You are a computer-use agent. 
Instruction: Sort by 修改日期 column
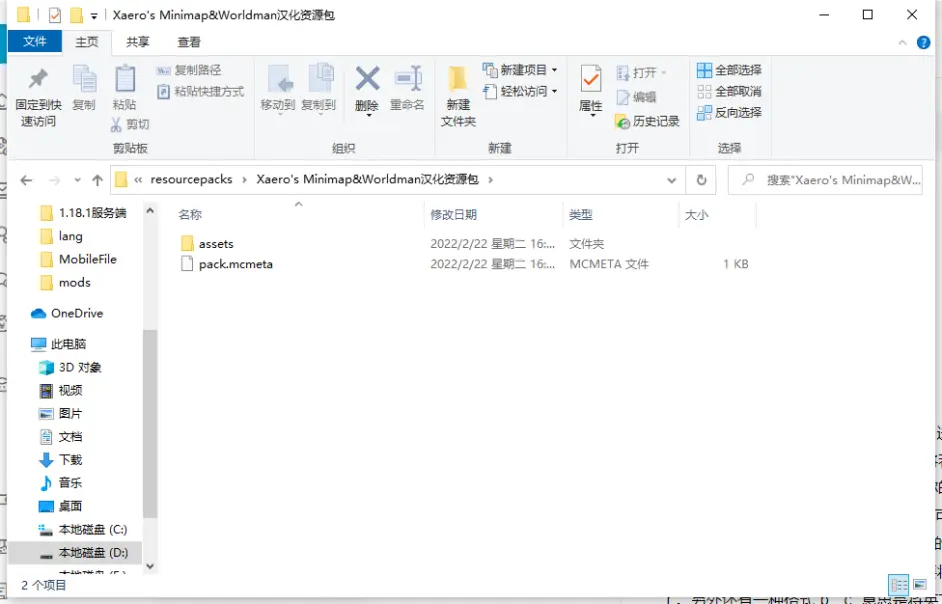click(454, 215)
